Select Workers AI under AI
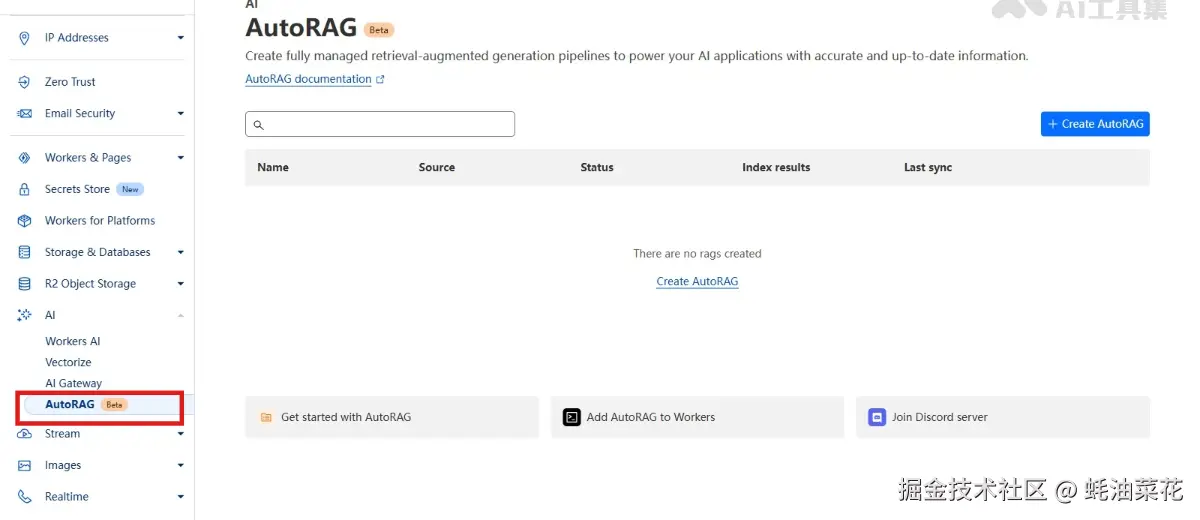The height and width of the screenshot is (520, 1200). 73,342
